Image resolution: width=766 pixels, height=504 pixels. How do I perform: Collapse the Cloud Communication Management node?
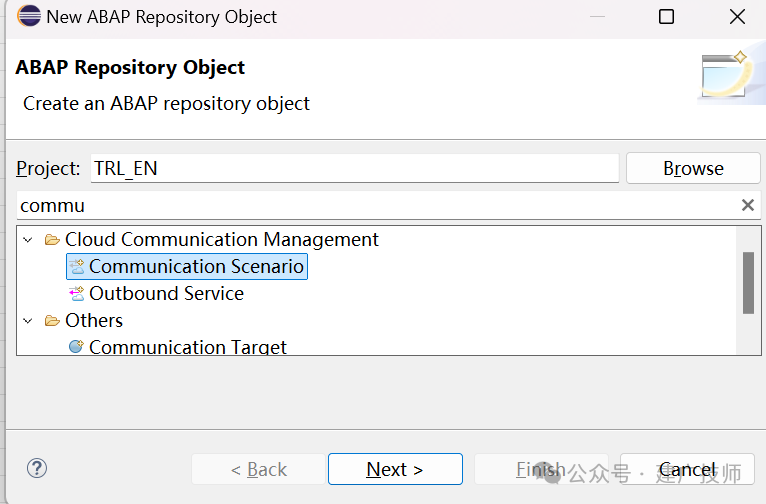(x=28, y=240)
